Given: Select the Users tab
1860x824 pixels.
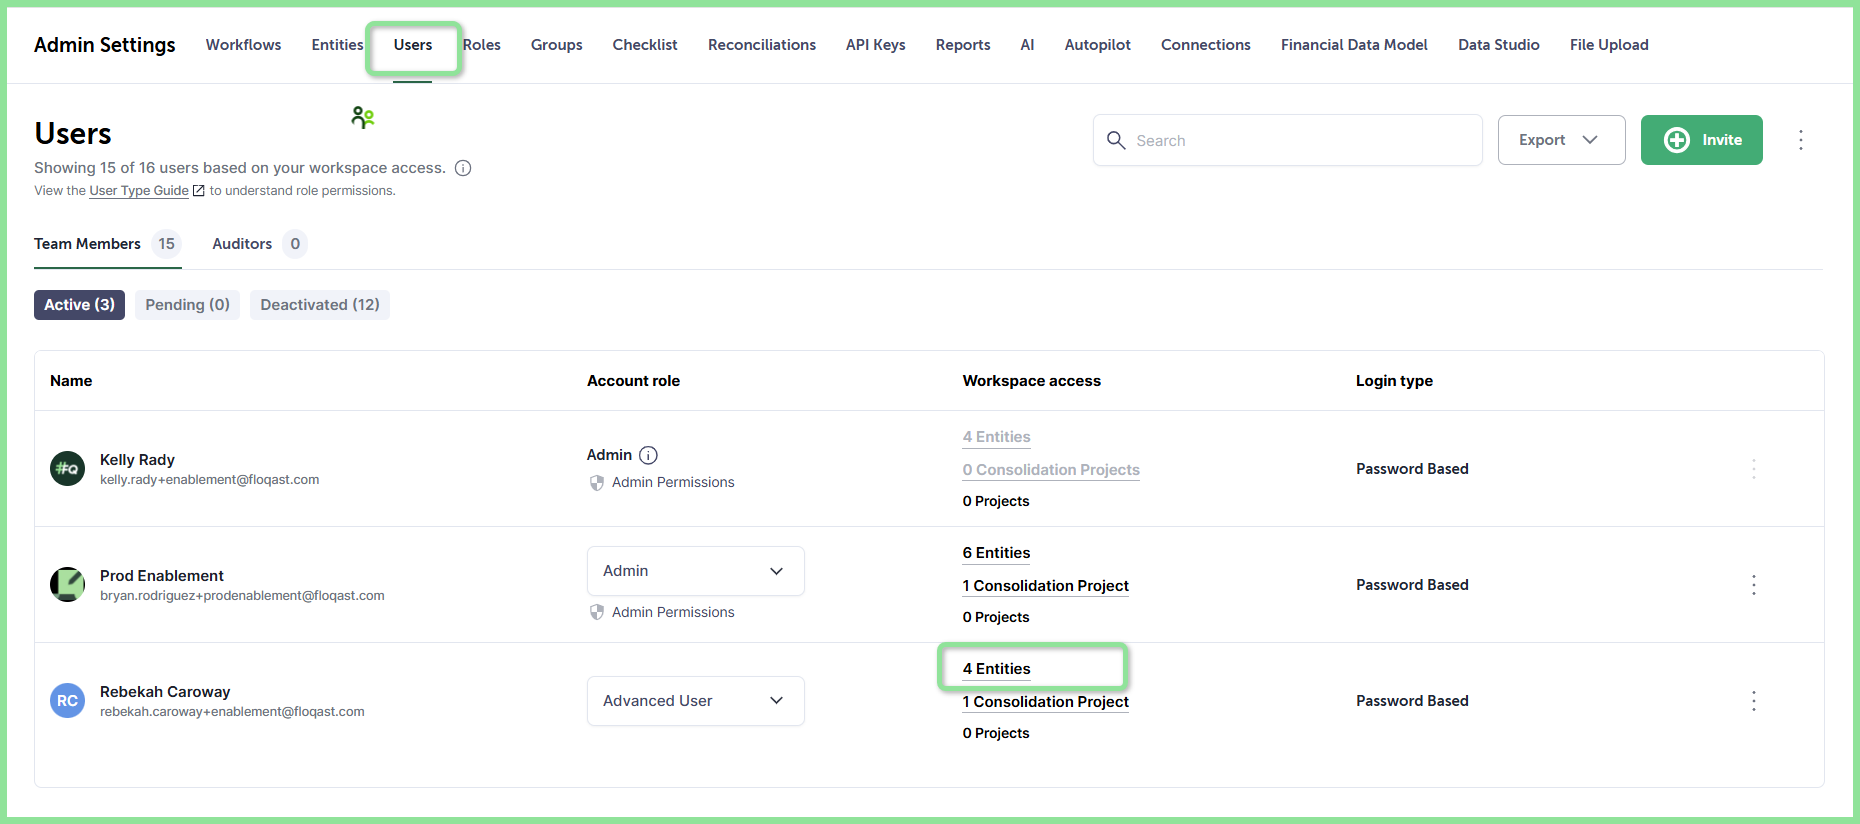Looking at the screenshot, I should coord(413,45).
